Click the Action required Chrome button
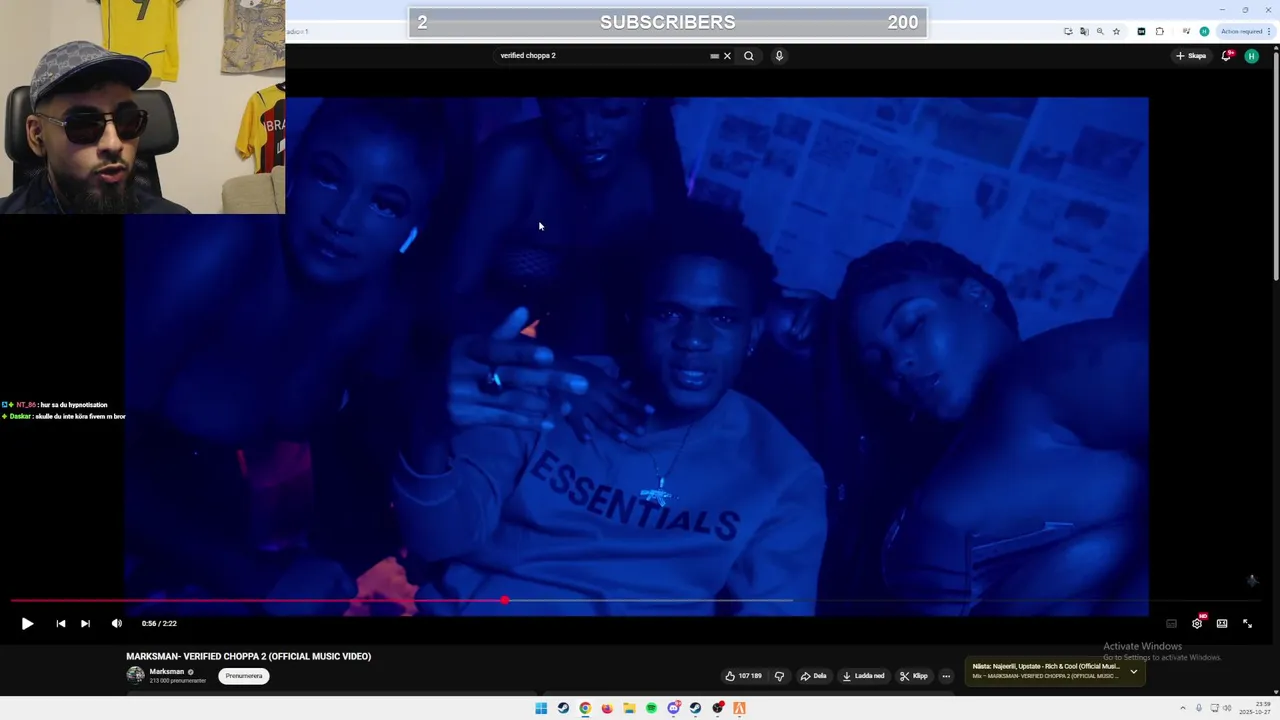The height and width of the screenshot is (720, 1280). tap(1245, 31)
